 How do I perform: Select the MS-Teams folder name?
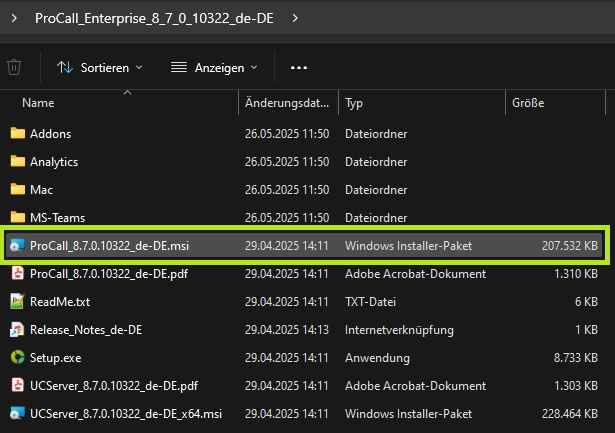(x=57, y=217)
